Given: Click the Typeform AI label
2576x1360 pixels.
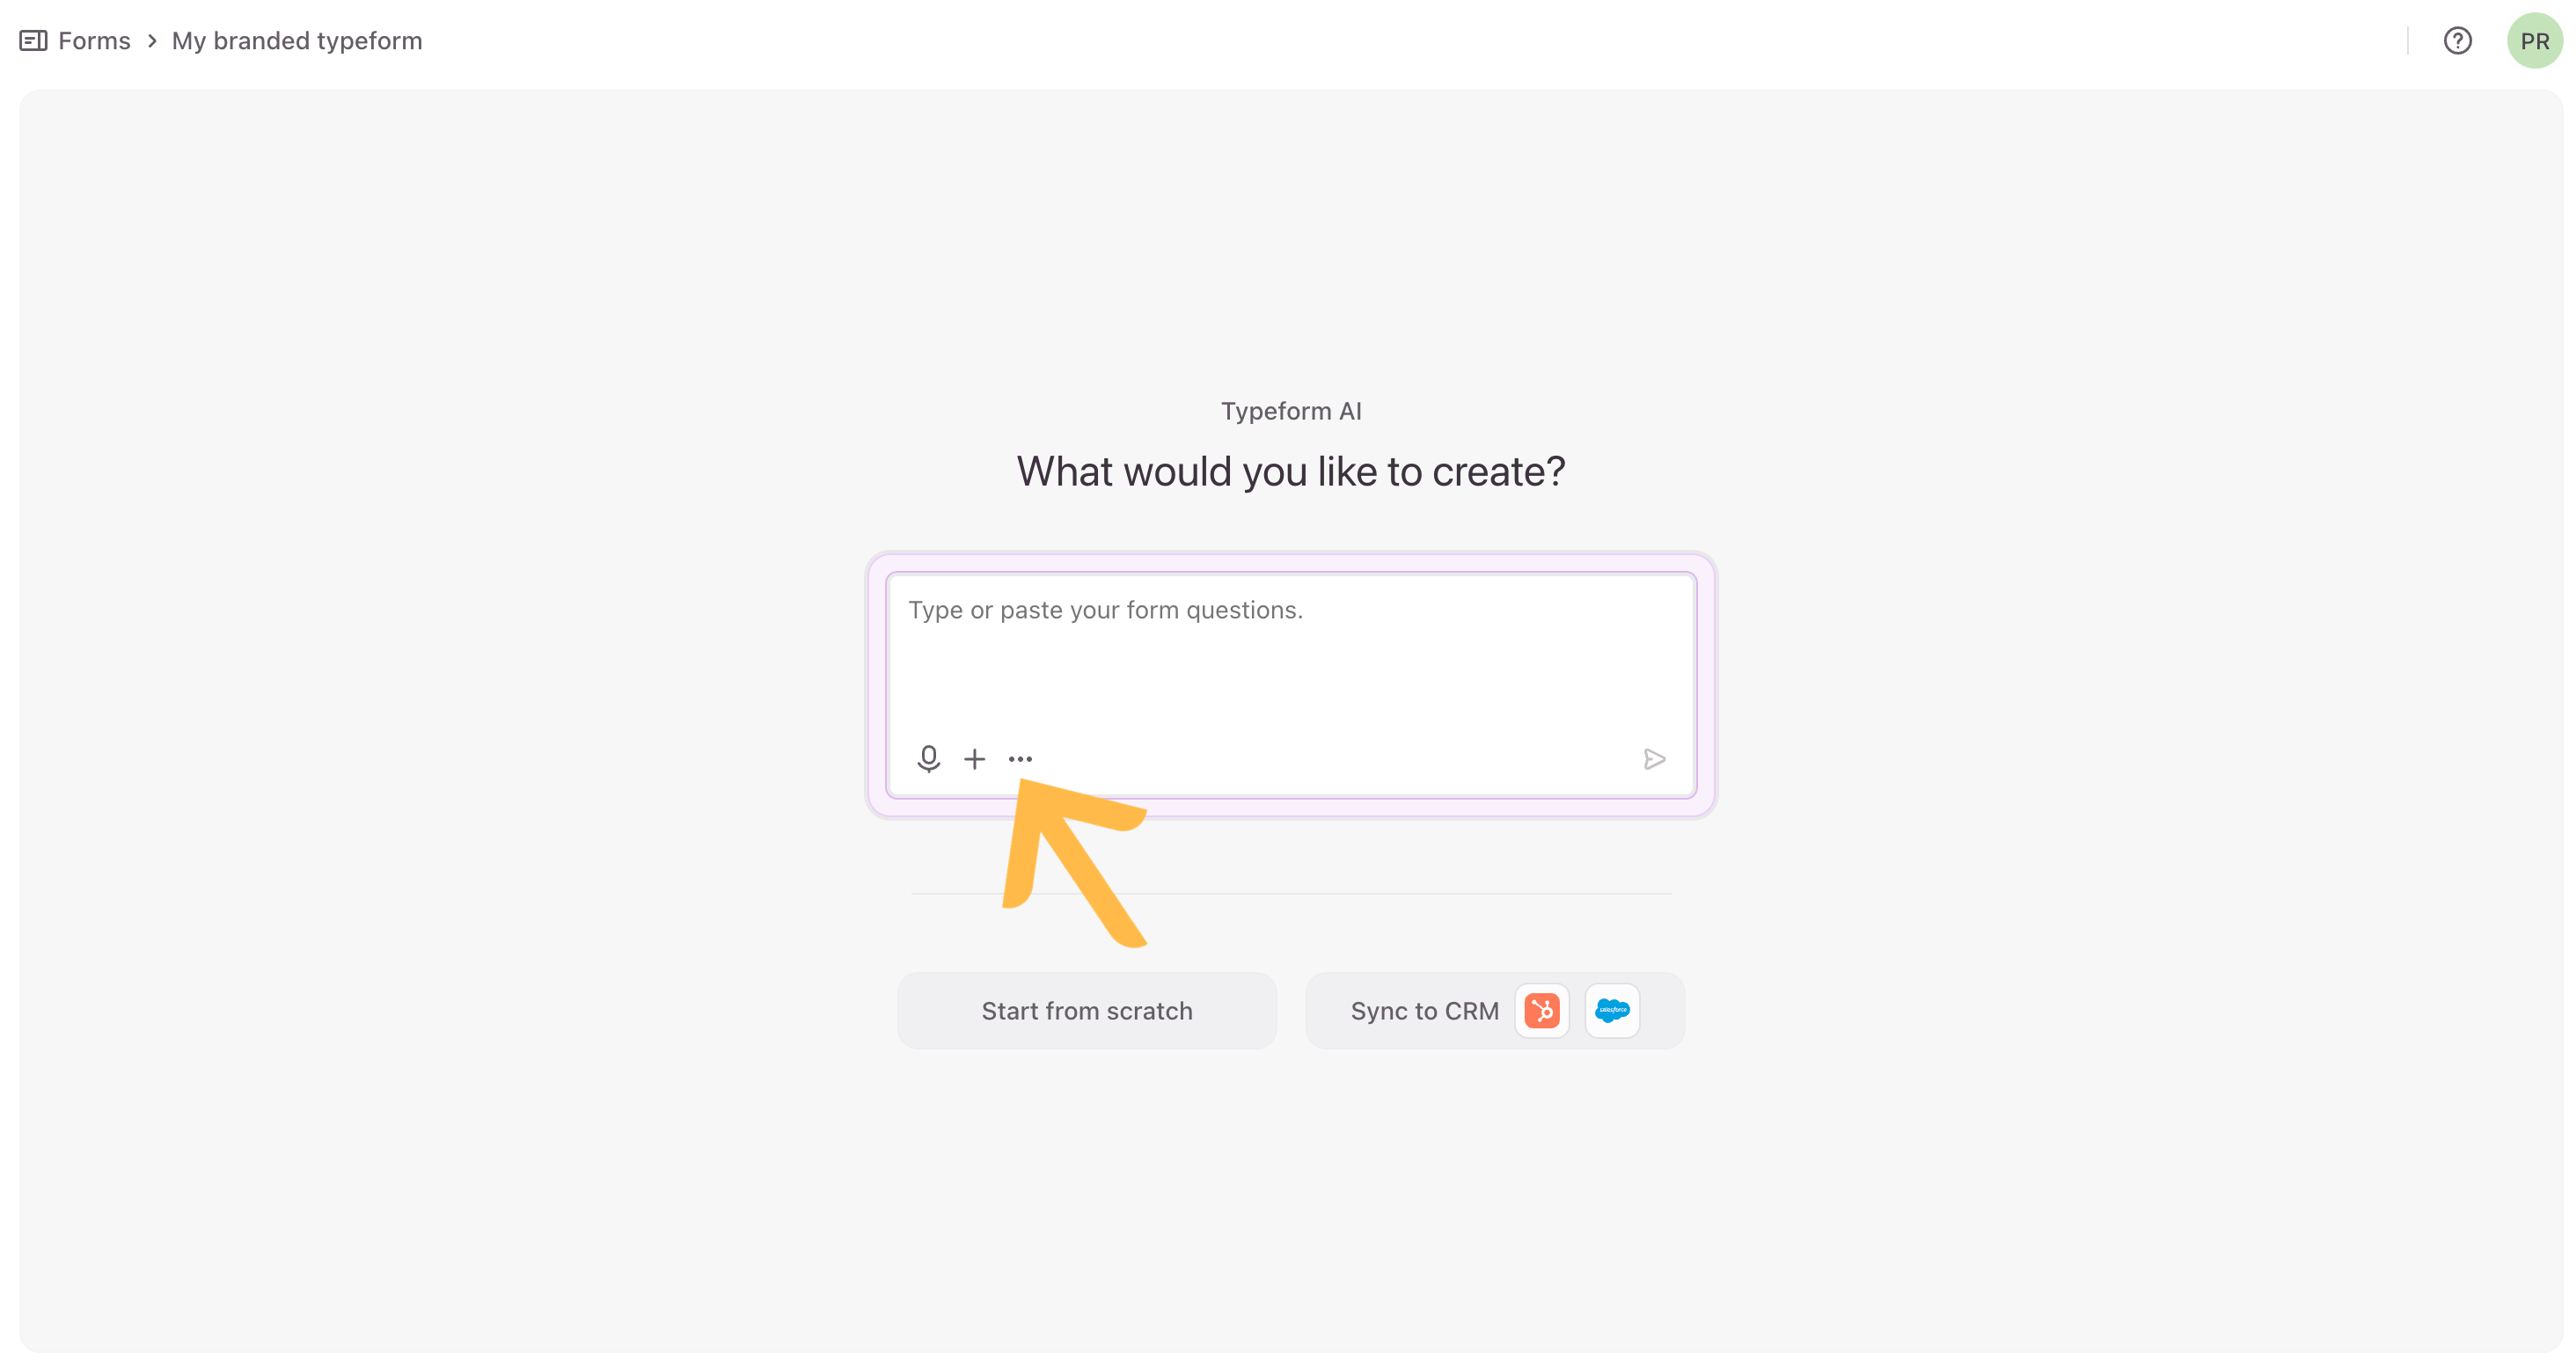Looking at the screenshot, I should [x=1290, y=411].
